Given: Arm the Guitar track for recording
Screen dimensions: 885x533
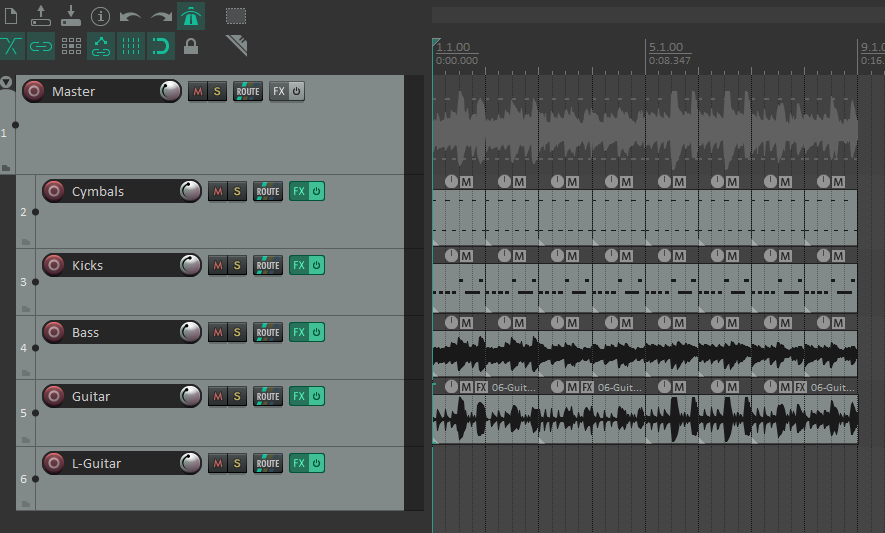Looking at the screenshot, I should (x=54, y=396).
